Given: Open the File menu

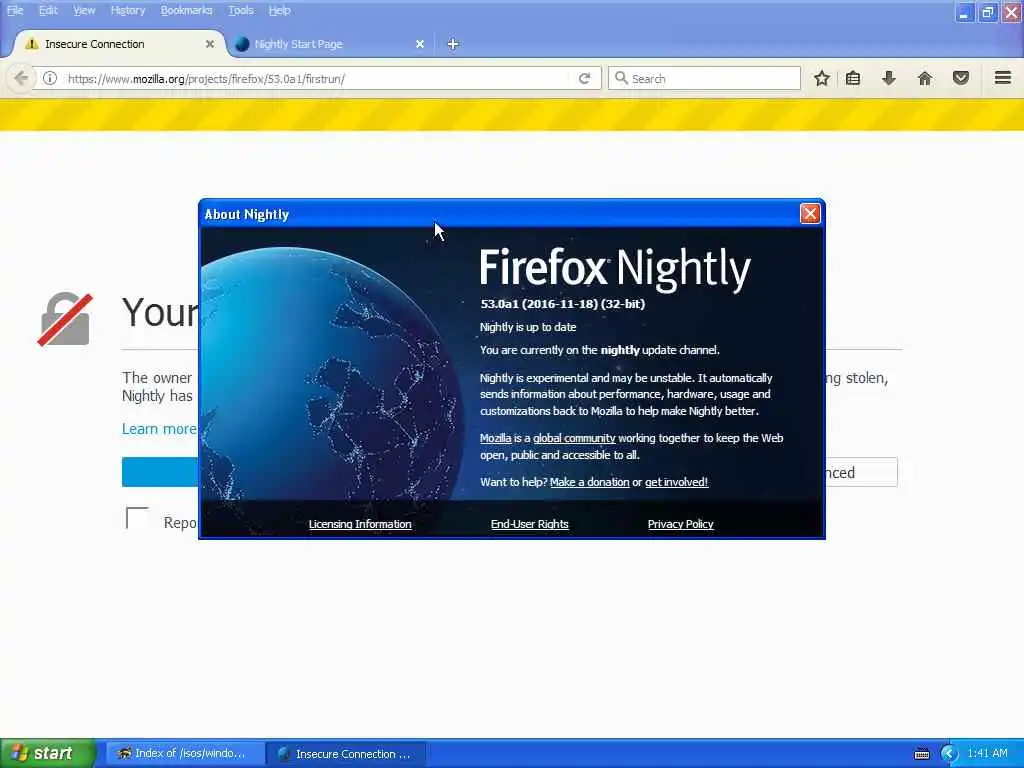Looking at the screenshot, I should point(15,10).
